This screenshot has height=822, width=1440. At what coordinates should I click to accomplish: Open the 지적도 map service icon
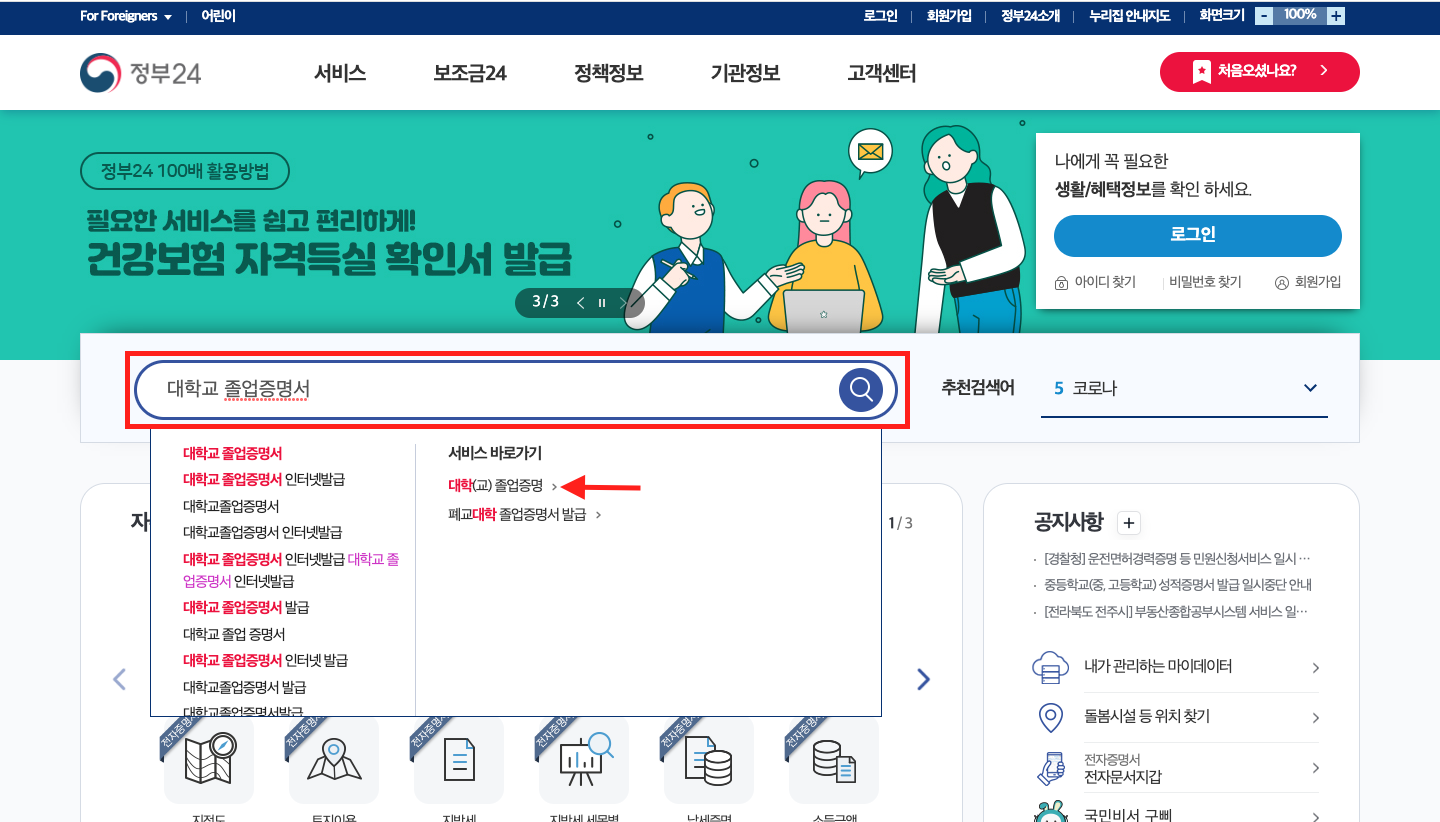click(x=209, y=760)
